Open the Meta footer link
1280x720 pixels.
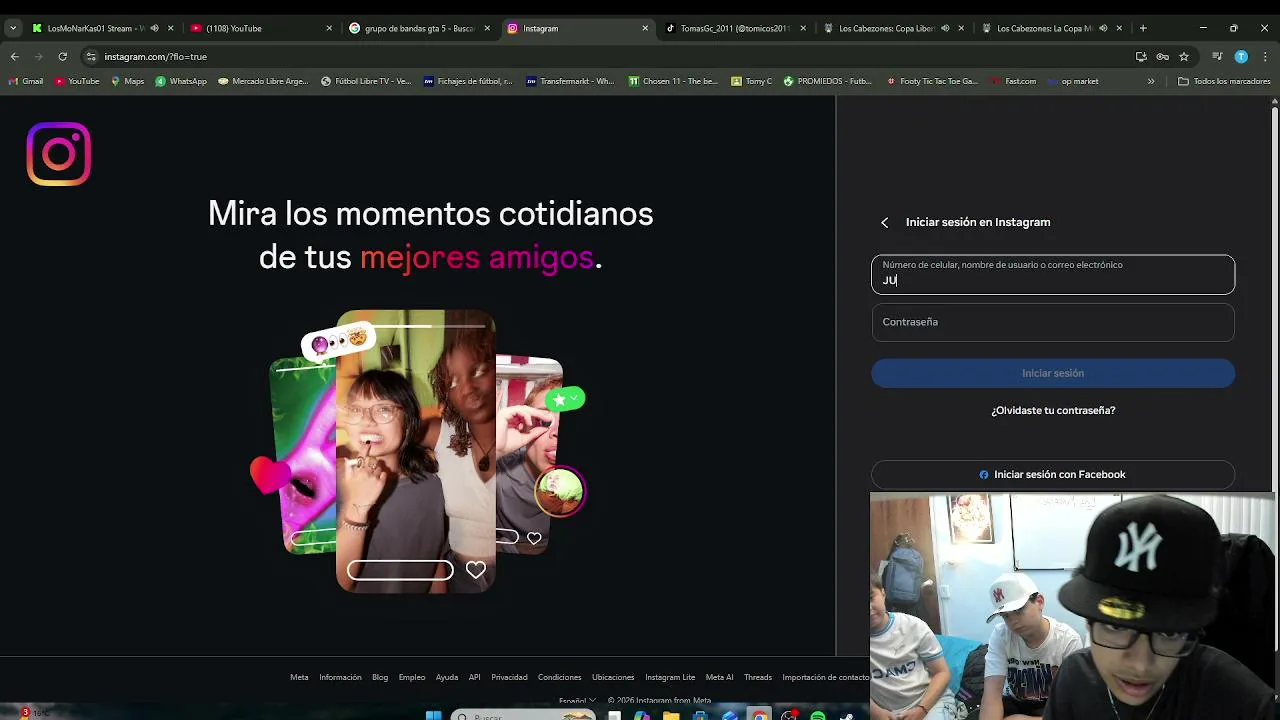(299, 677)
